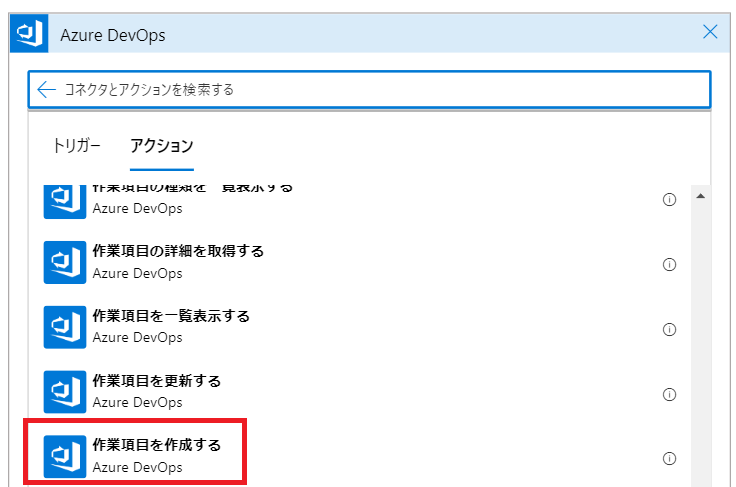Show info for the topmost list action
736x487 pixels.
669,199
